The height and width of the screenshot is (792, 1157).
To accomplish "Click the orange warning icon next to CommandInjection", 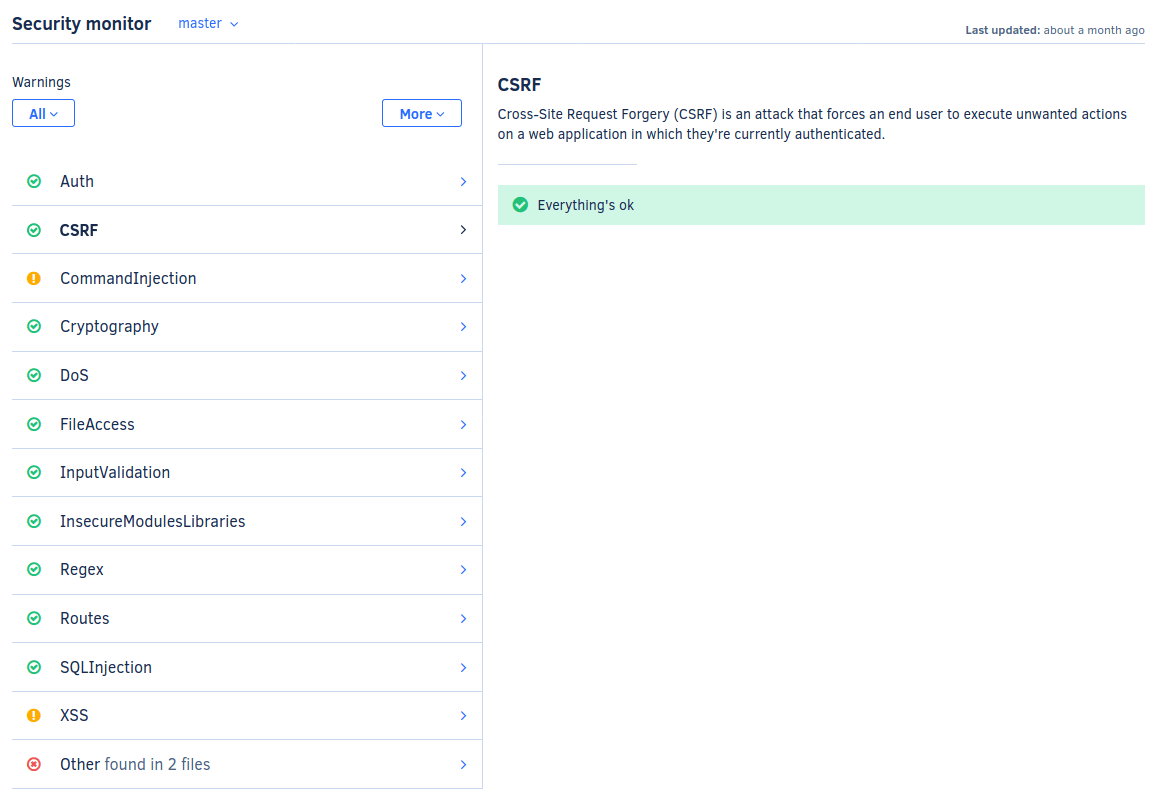I will pyautogui.click(x=34, y=279).
